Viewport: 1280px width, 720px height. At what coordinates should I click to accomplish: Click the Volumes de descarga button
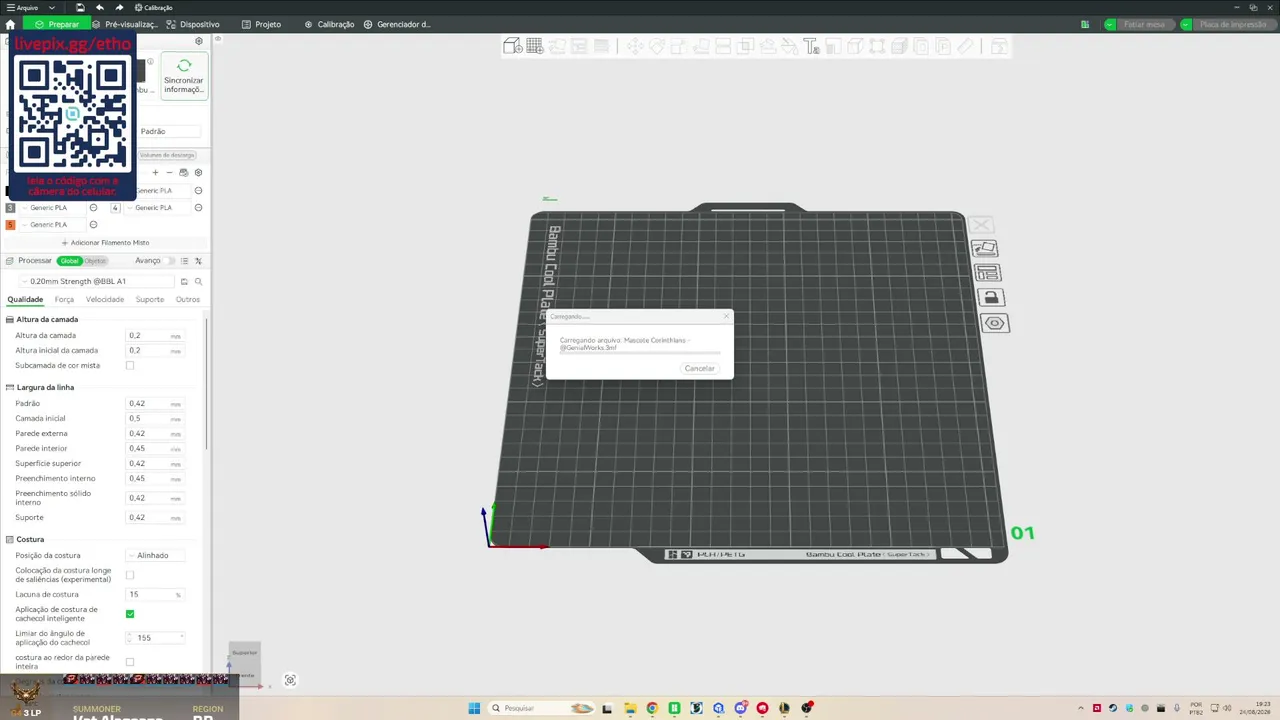coord(167,155)
